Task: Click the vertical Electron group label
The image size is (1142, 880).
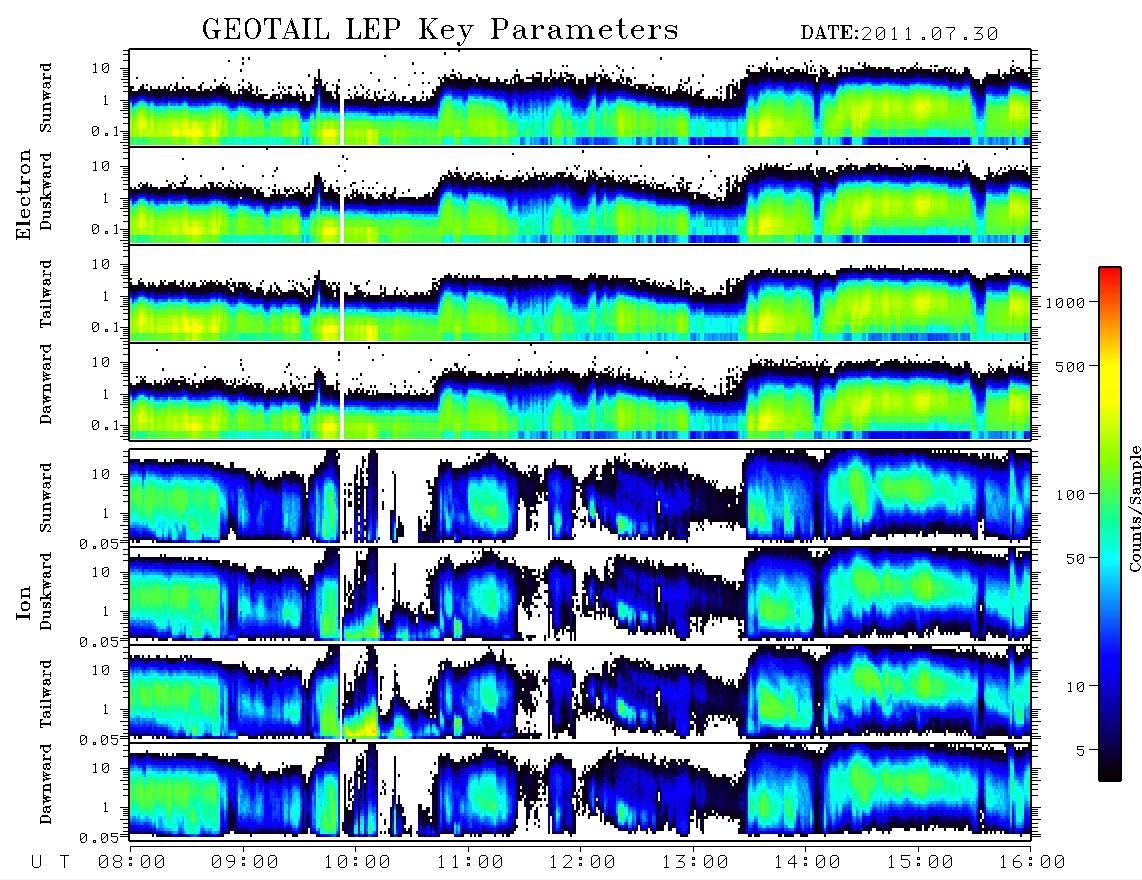Action: pos(23,194)
